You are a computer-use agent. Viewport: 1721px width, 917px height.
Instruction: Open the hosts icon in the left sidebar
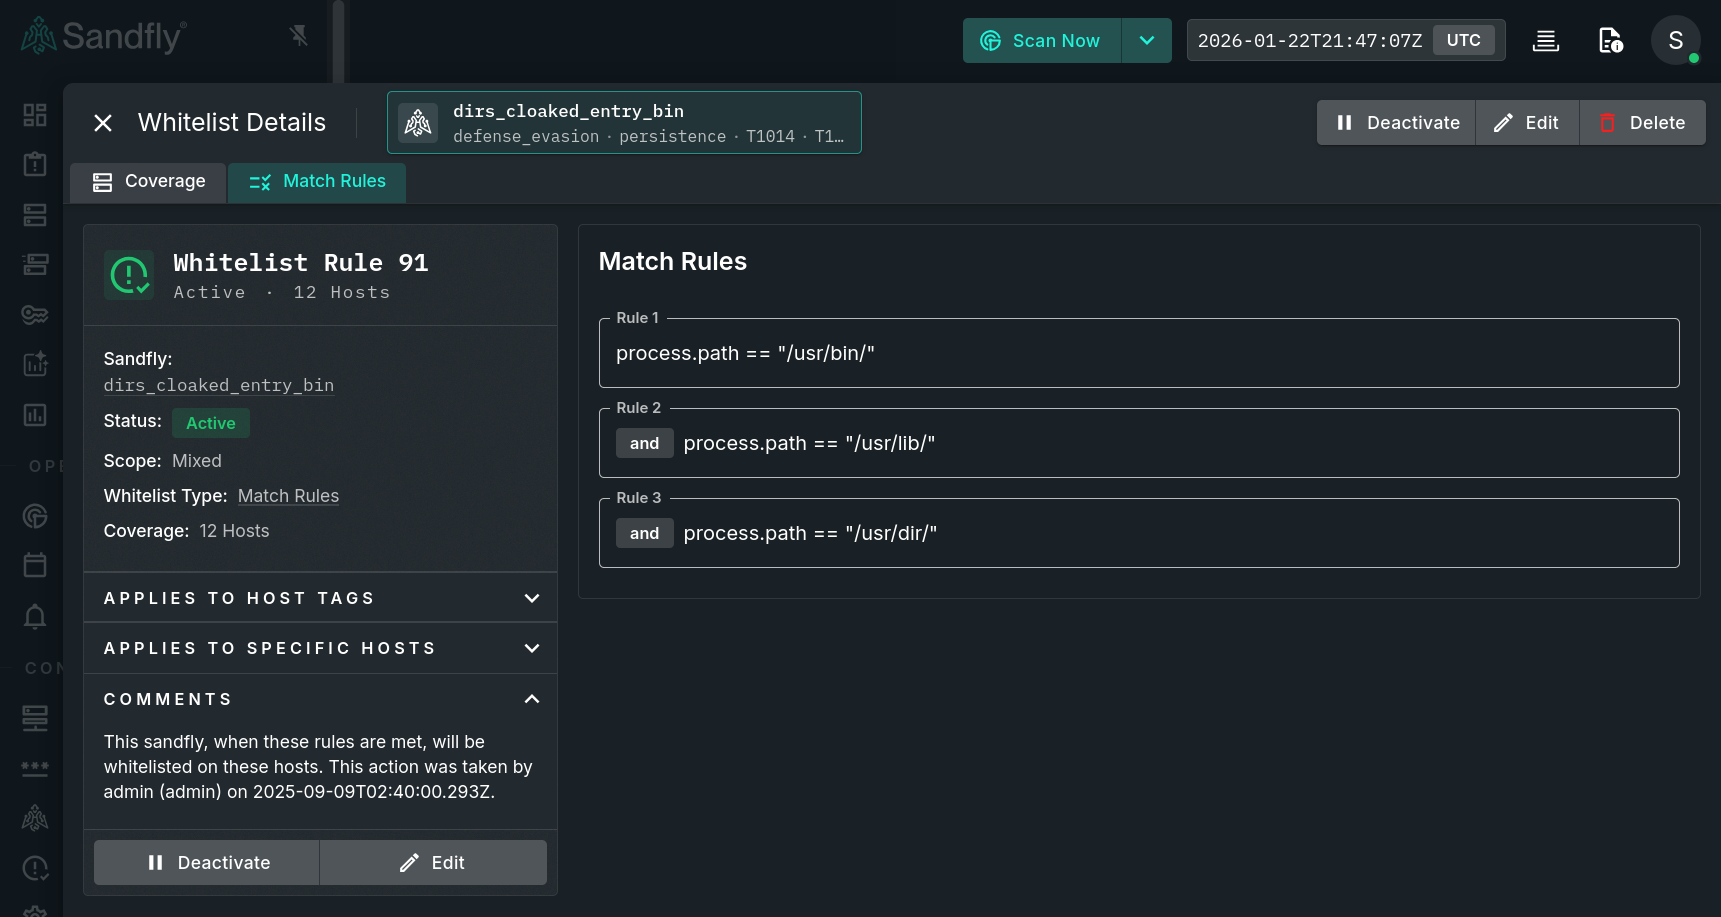[34, 214]
